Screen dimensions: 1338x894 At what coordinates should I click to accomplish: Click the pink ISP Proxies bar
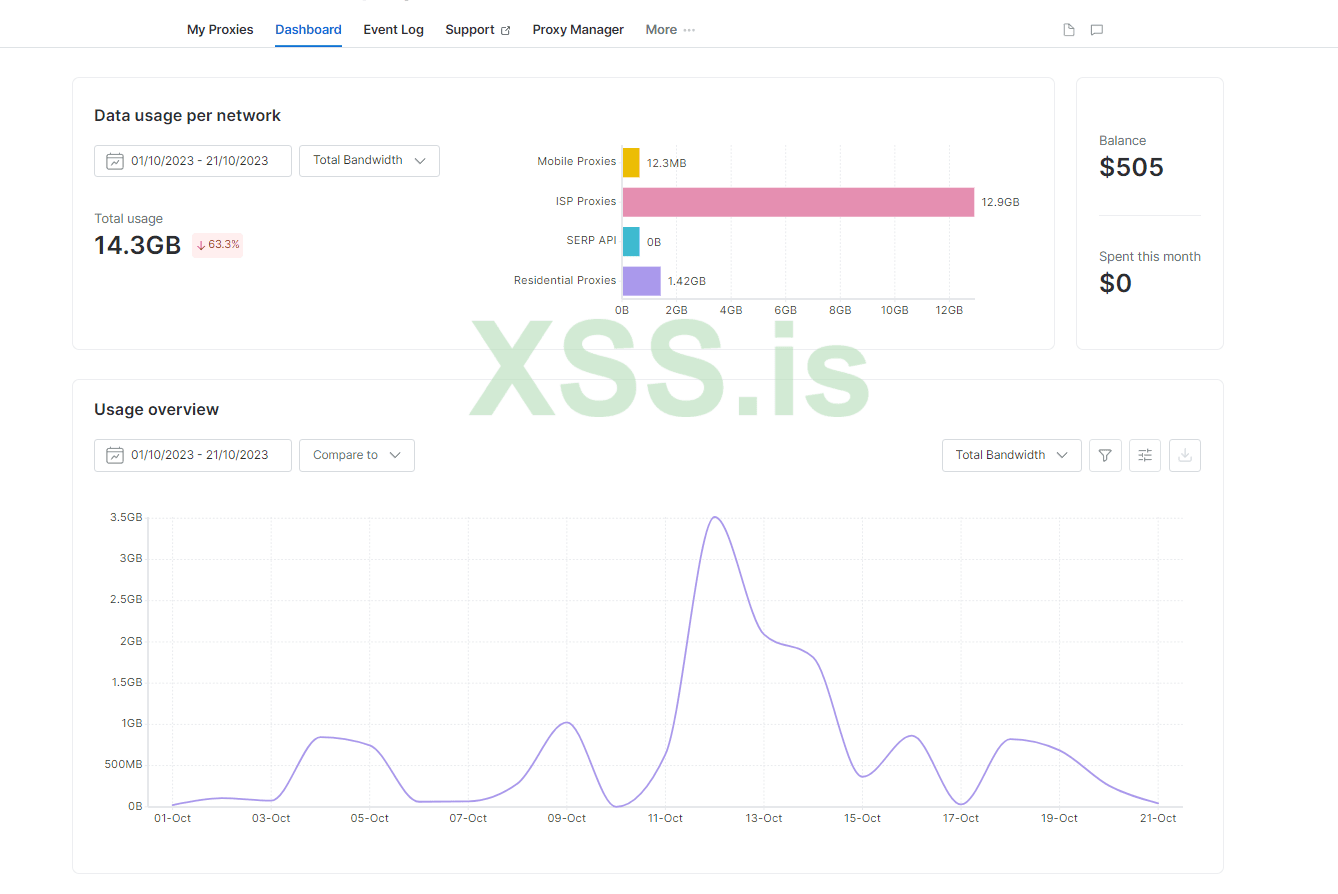[x=798, y=202]
